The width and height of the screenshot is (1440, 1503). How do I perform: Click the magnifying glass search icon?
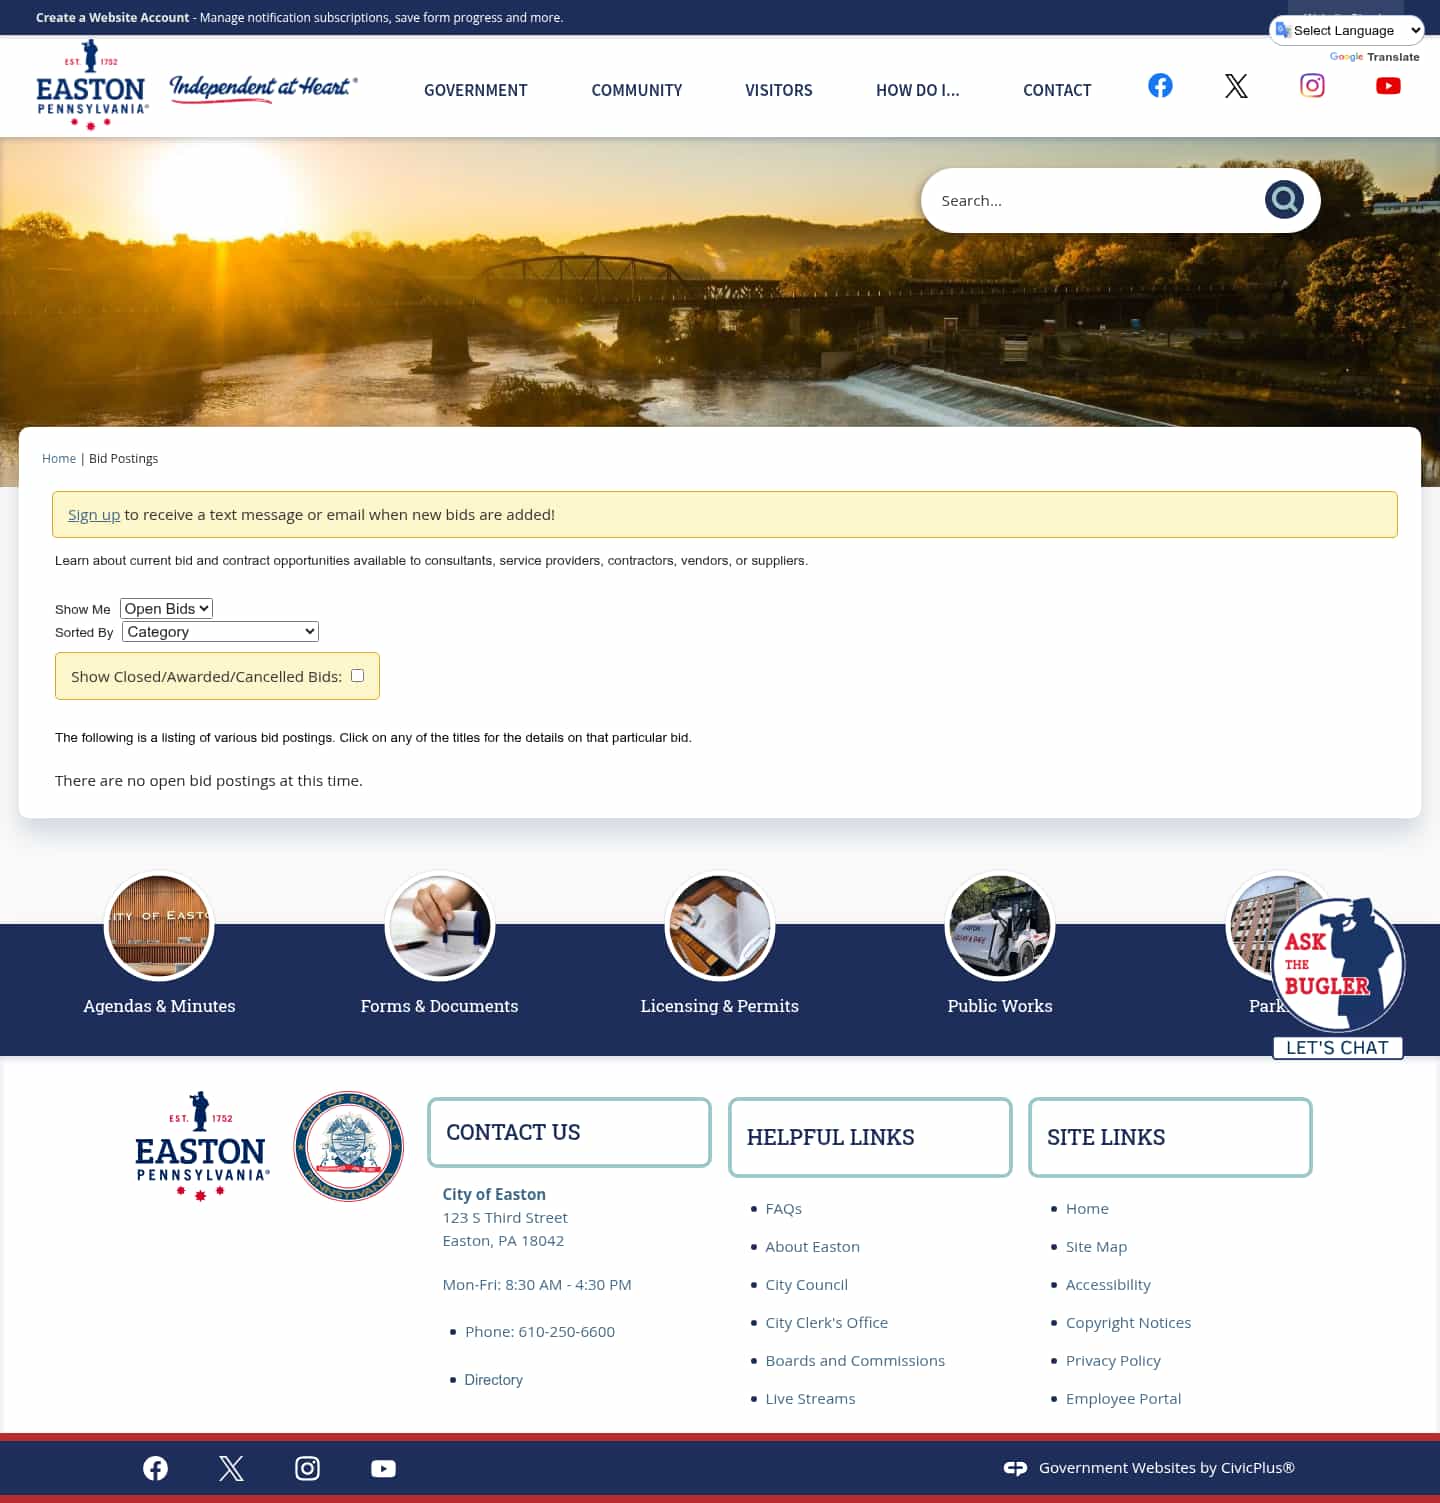tap(1283, 199)
